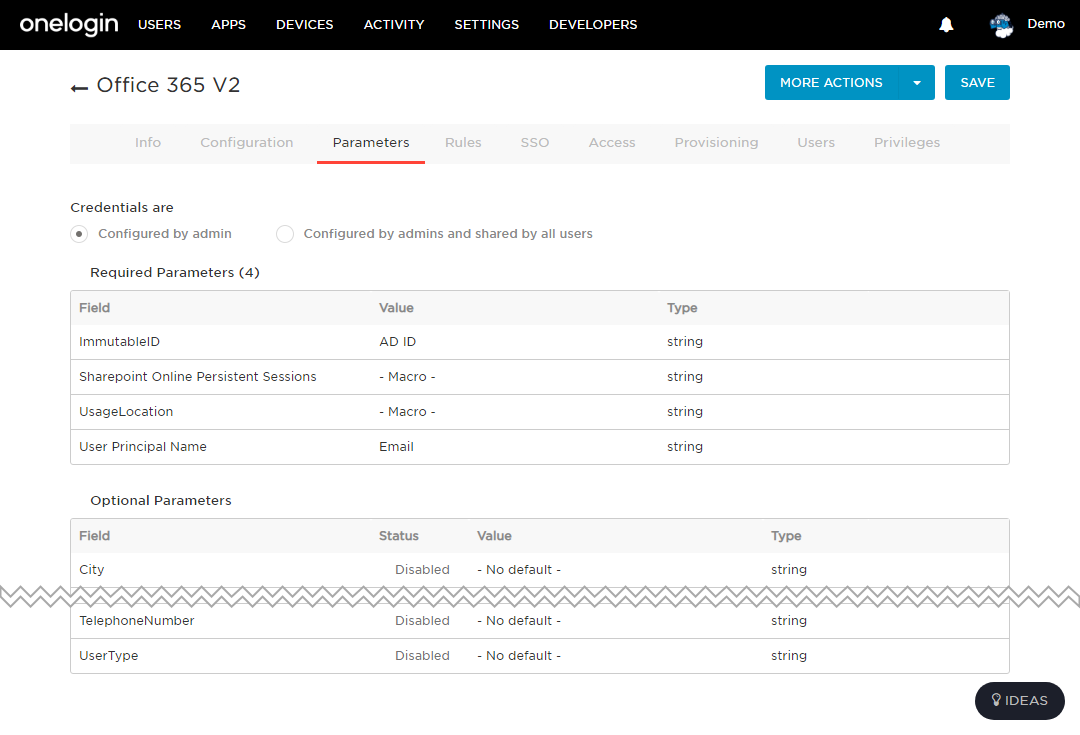Click the back arrow beside Office 365 V2
Viewport: 1080px width, 735px height.
click(79, 87)
